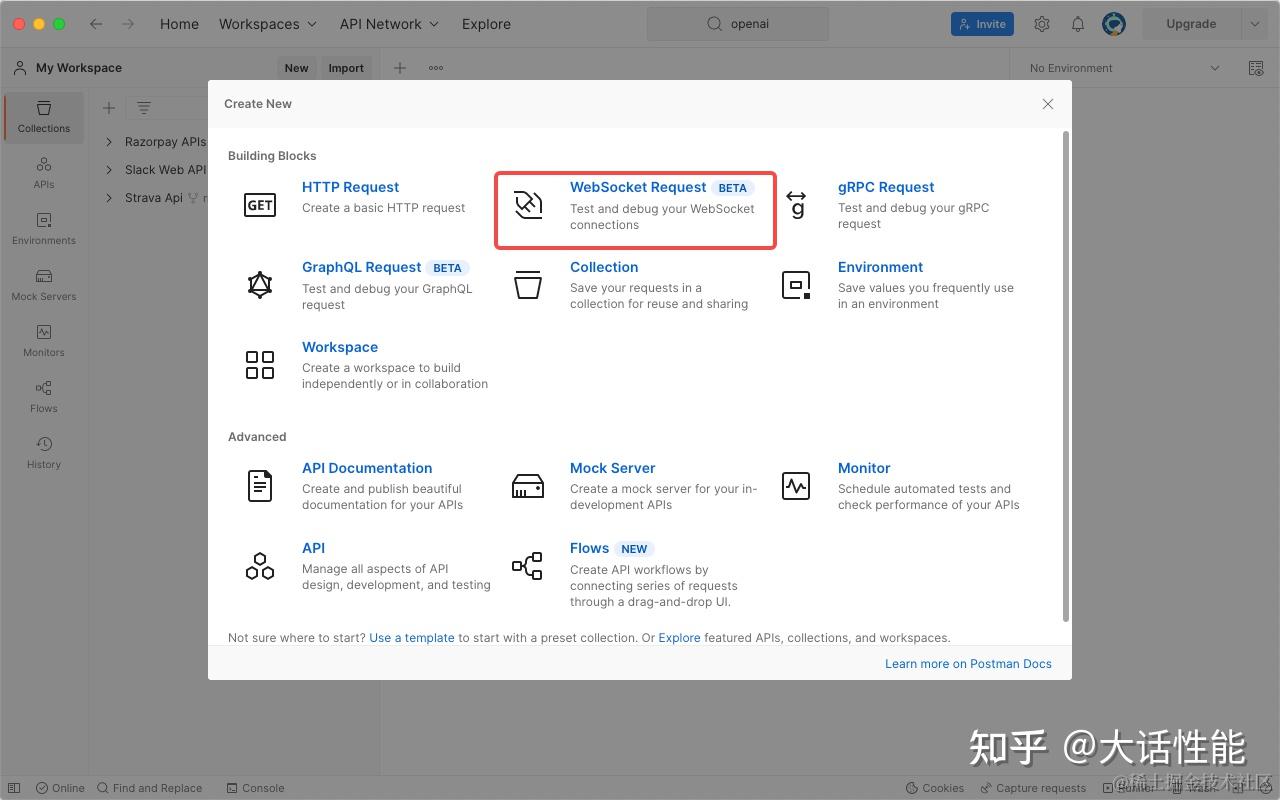Open the Environments sidebar icon
The image size is (1280, 800).
pyautogui.click(x=43, y=229)
